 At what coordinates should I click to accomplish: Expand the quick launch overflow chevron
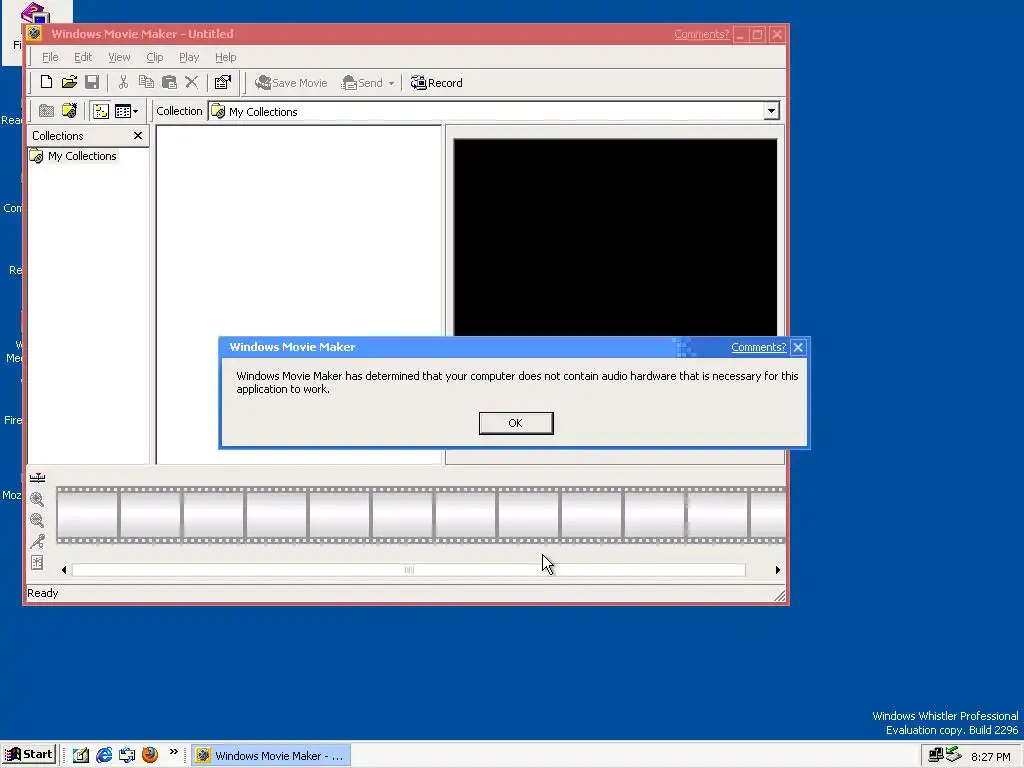pos(174,752)
